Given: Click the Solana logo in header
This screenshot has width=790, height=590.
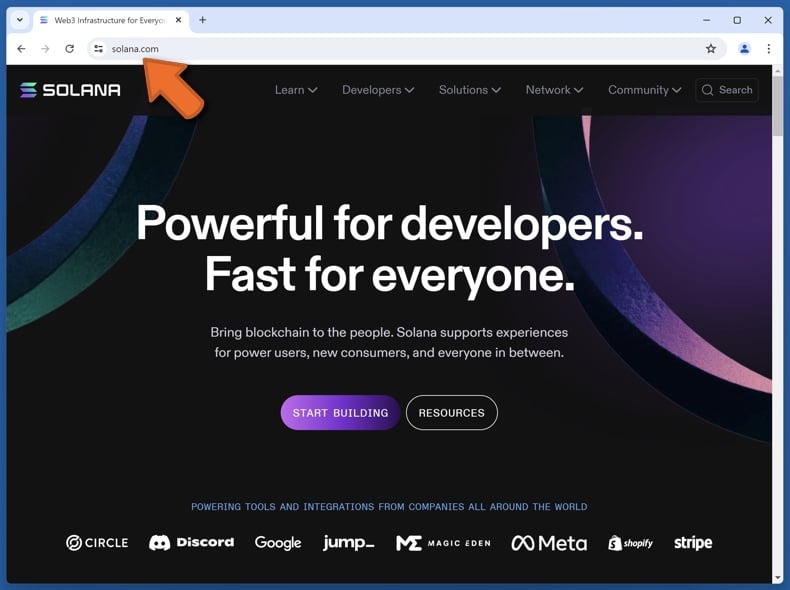Looking at the screenshot, I should coord(70,90).
